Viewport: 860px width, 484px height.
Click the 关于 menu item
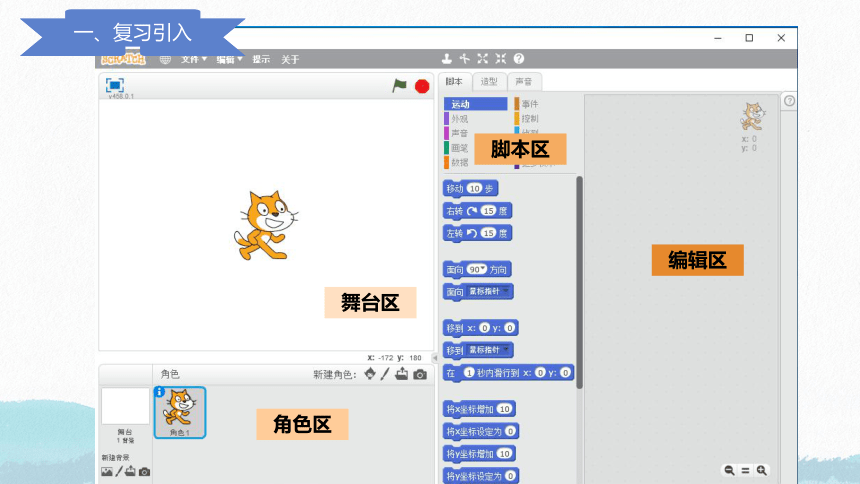coord(290,59)
